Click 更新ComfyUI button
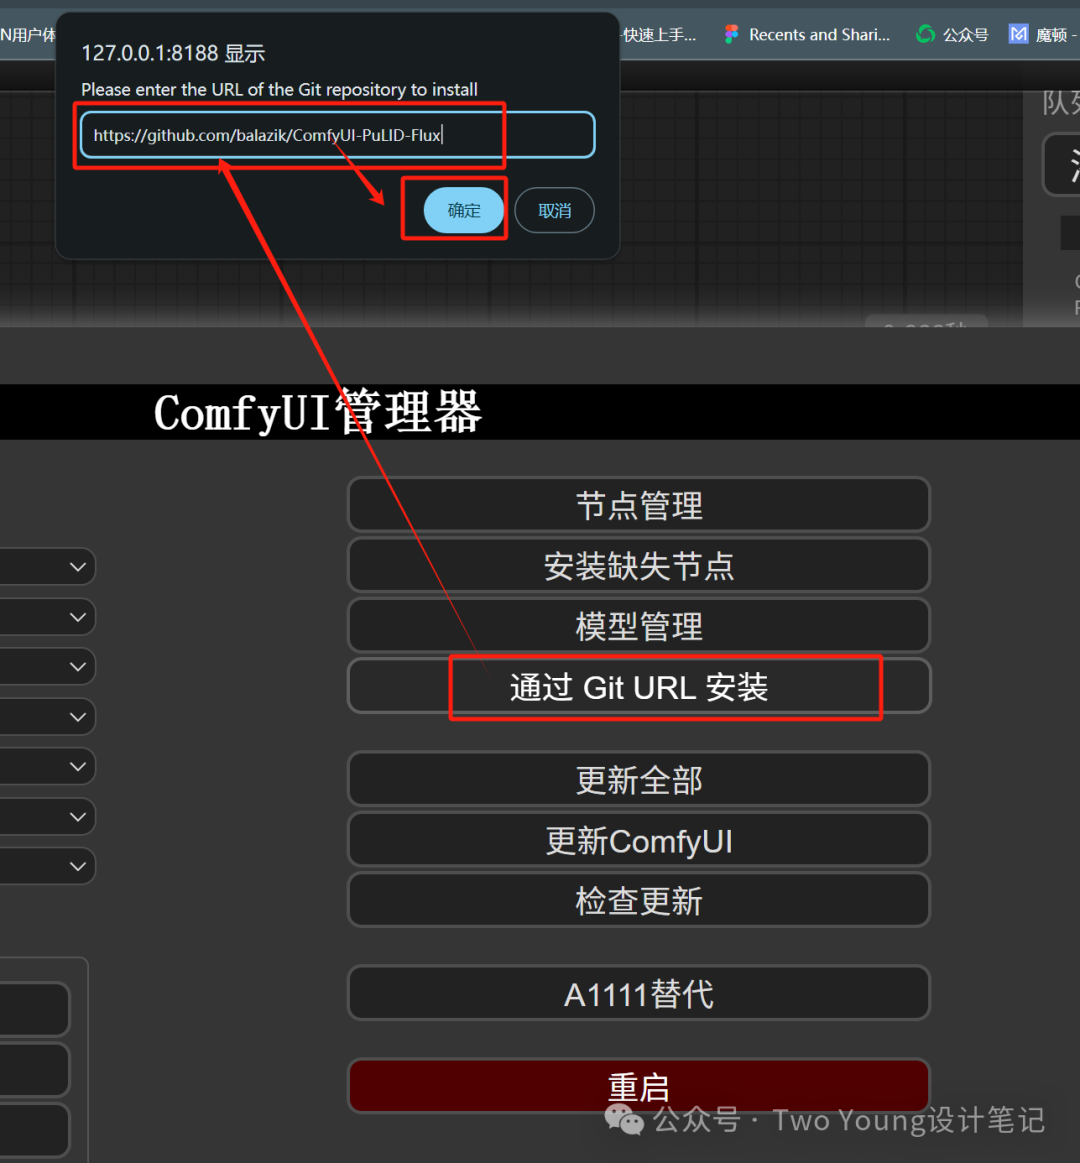 [x=639, y=840]
